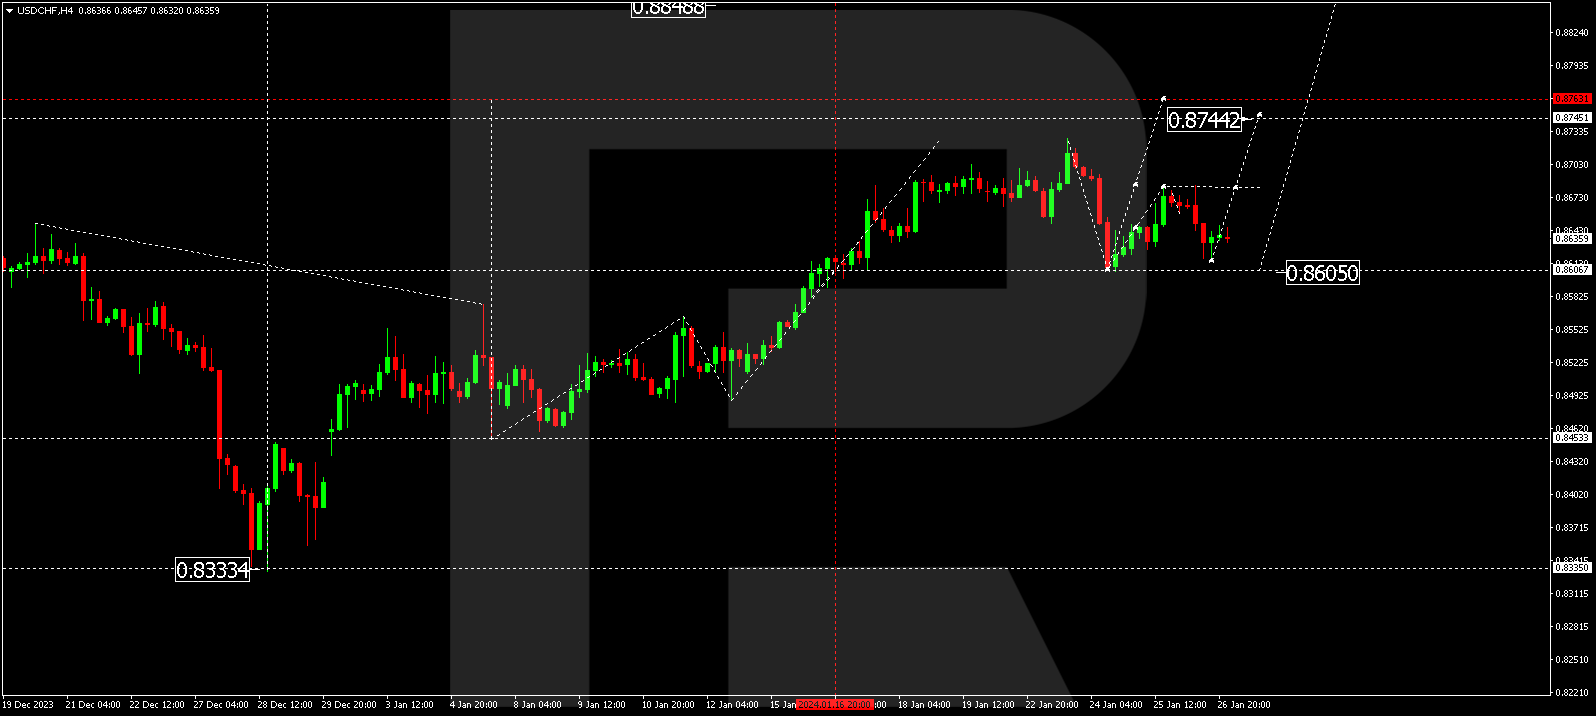Click the 29 Dec 20:00 time label
1596x716 pixels.
349,705
